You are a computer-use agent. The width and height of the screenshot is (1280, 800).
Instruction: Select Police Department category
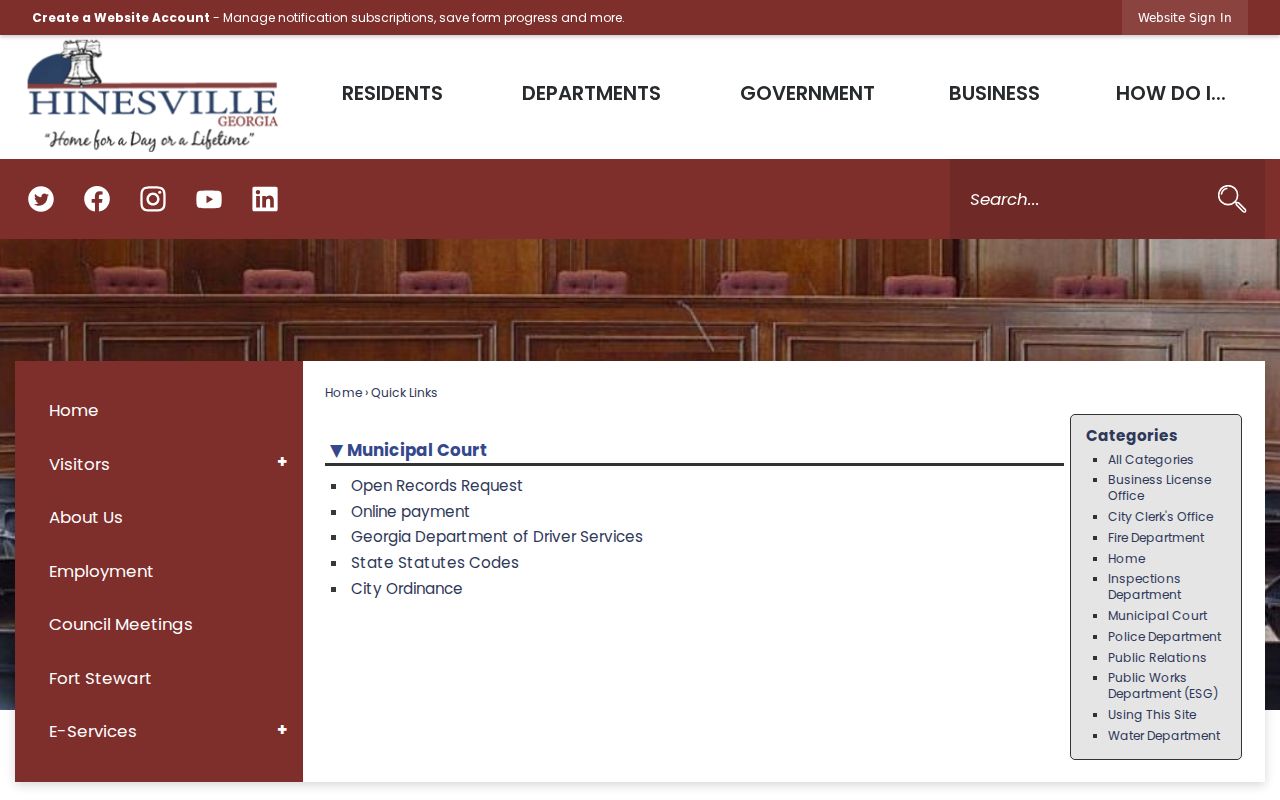(x=1165, y=637)
